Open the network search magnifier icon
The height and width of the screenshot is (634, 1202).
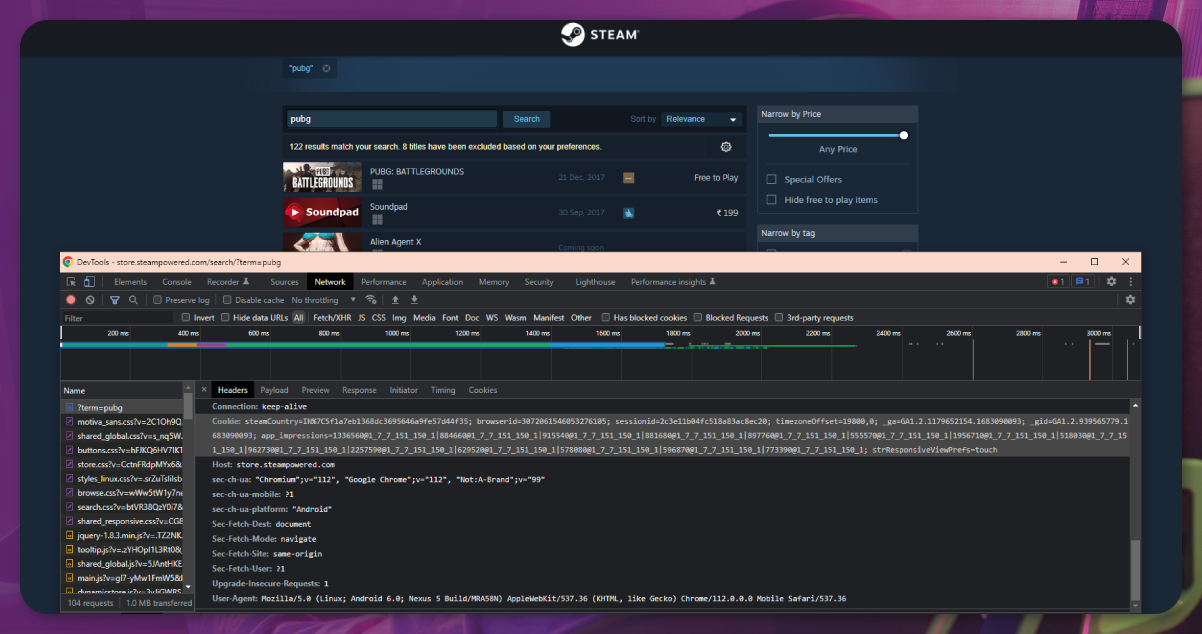coord(131,300)
